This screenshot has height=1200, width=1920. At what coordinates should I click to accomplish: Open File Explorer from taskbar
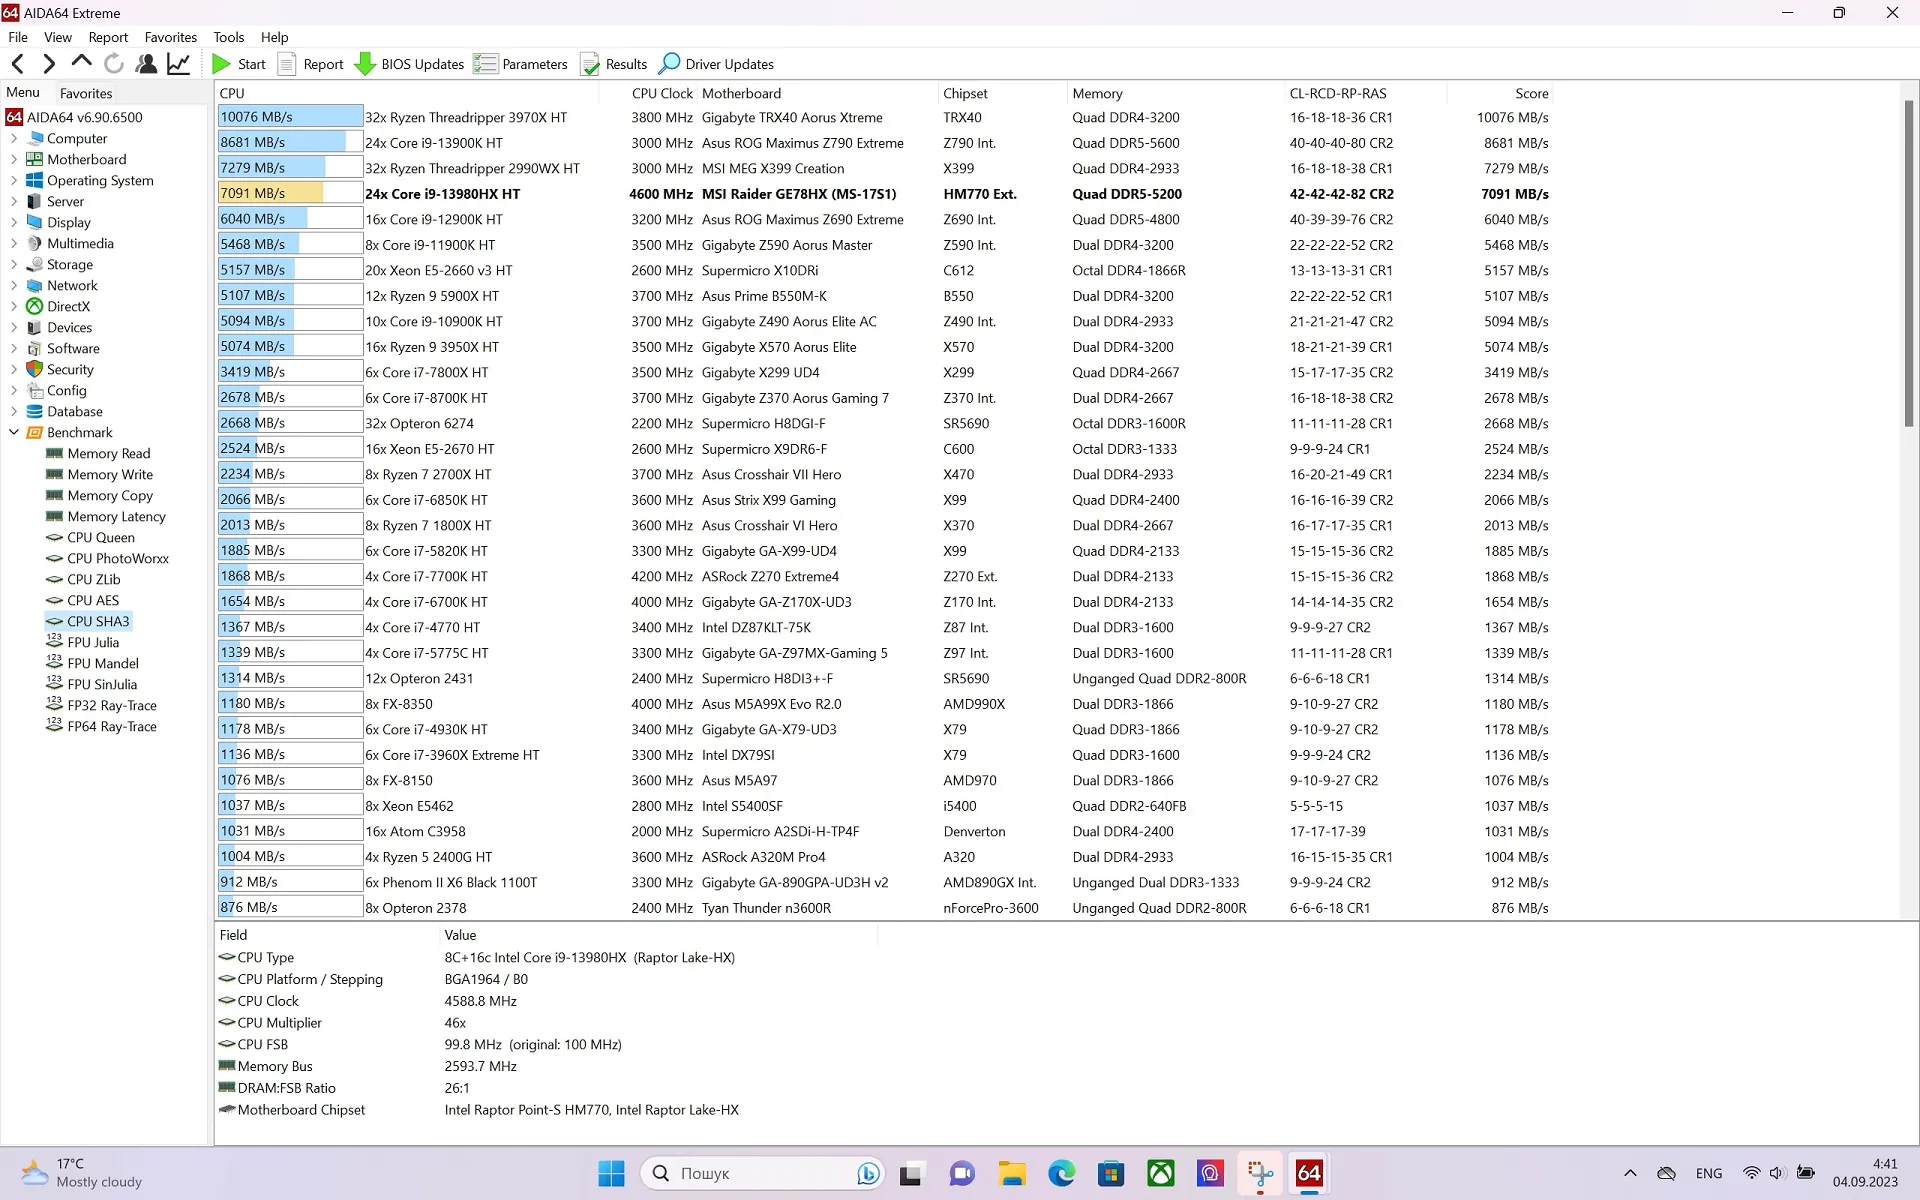[x=1012, y=1173]
